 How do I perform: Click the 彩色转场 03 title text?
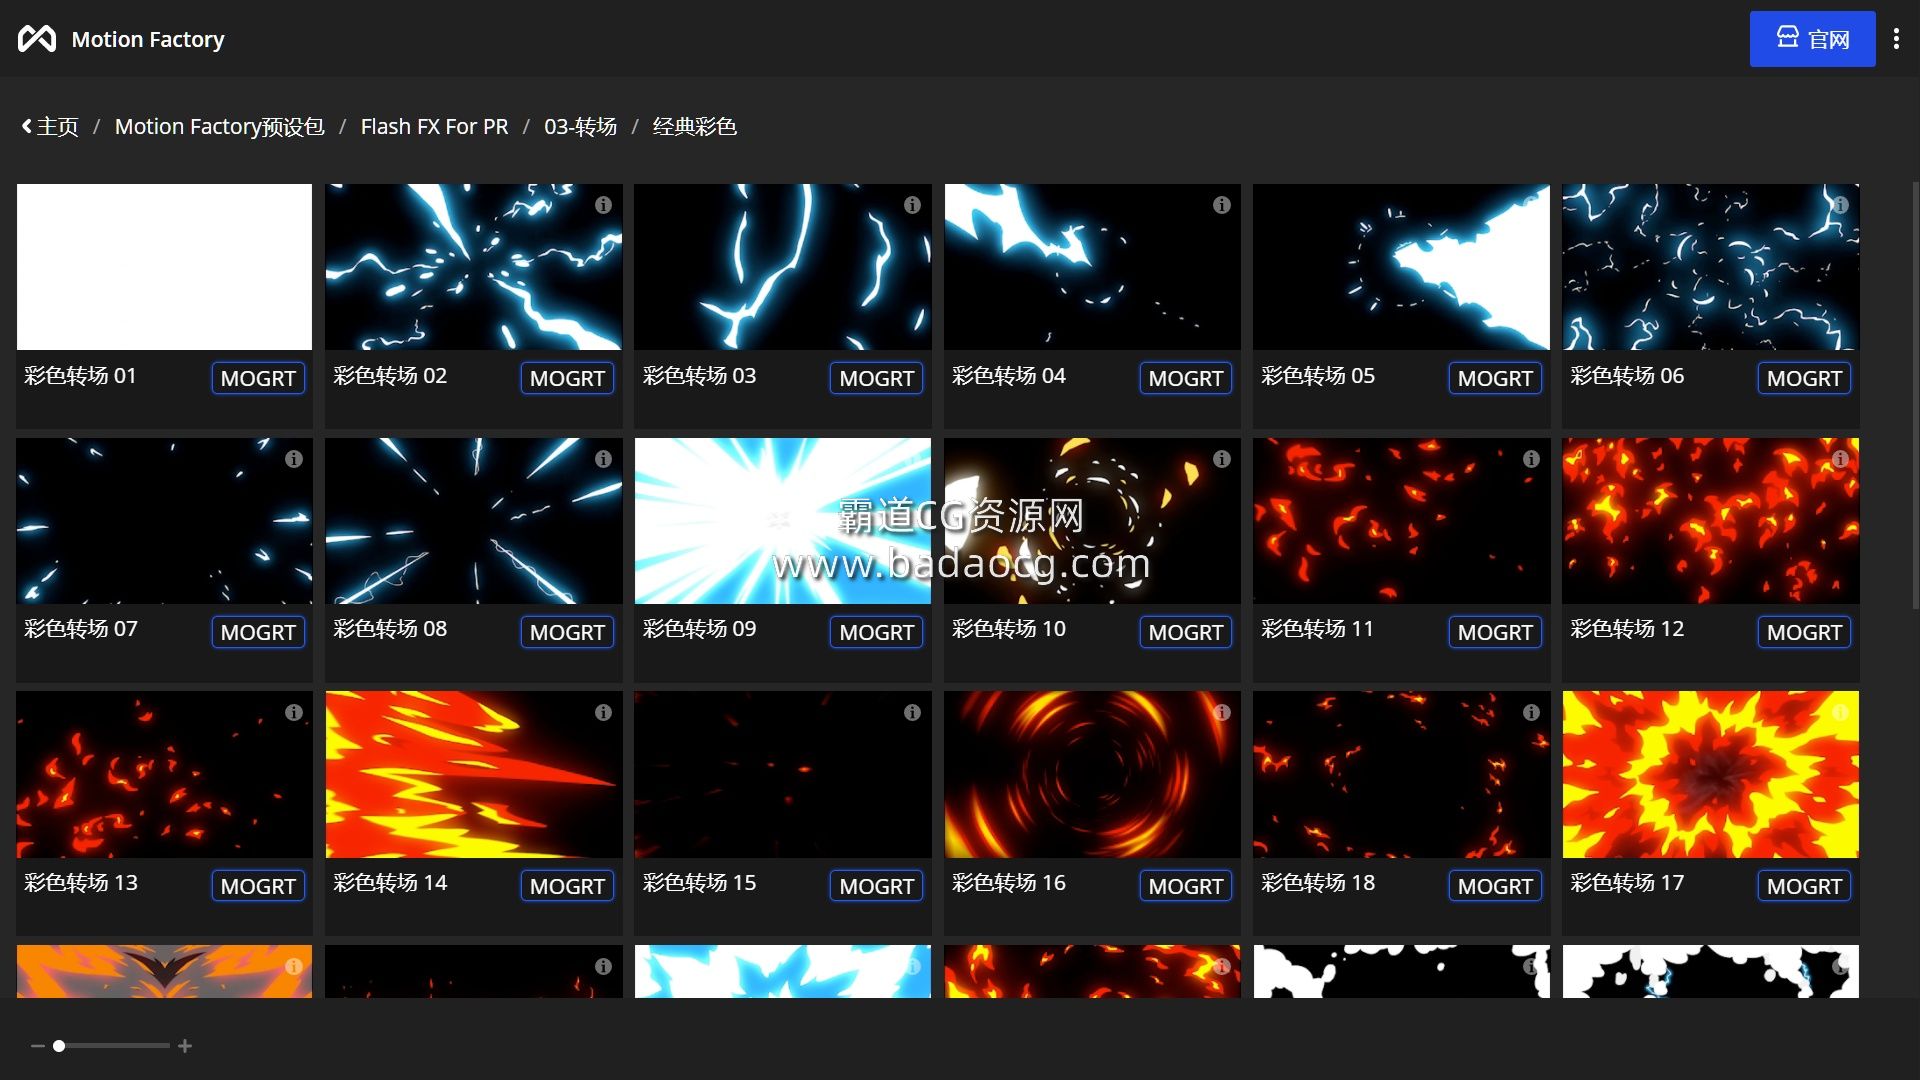tap(699, 376)
